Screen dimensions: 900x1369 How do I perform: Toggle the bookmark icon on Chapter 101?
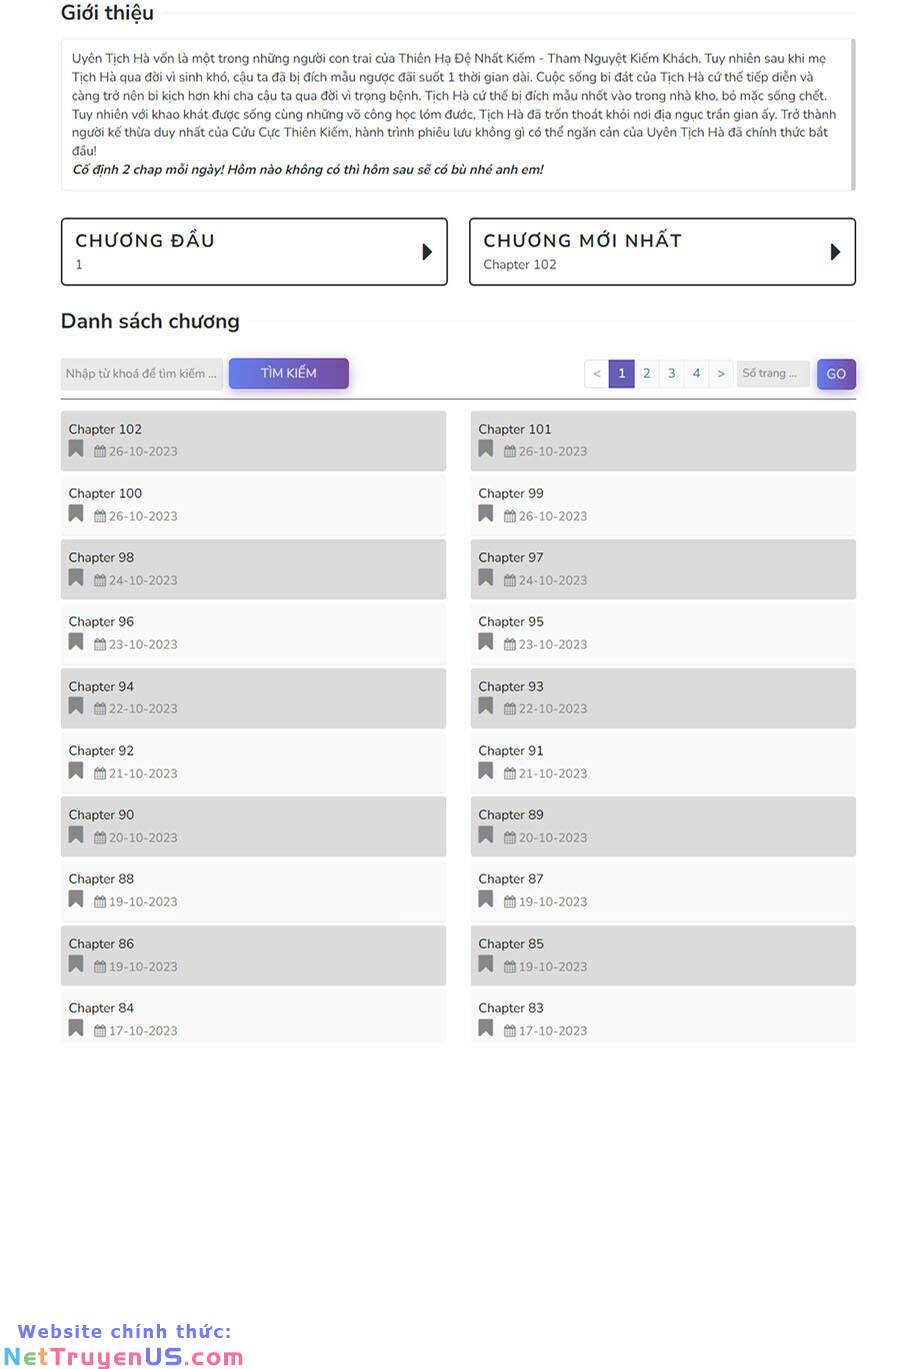pyautogui.click(x=486, y=449)
